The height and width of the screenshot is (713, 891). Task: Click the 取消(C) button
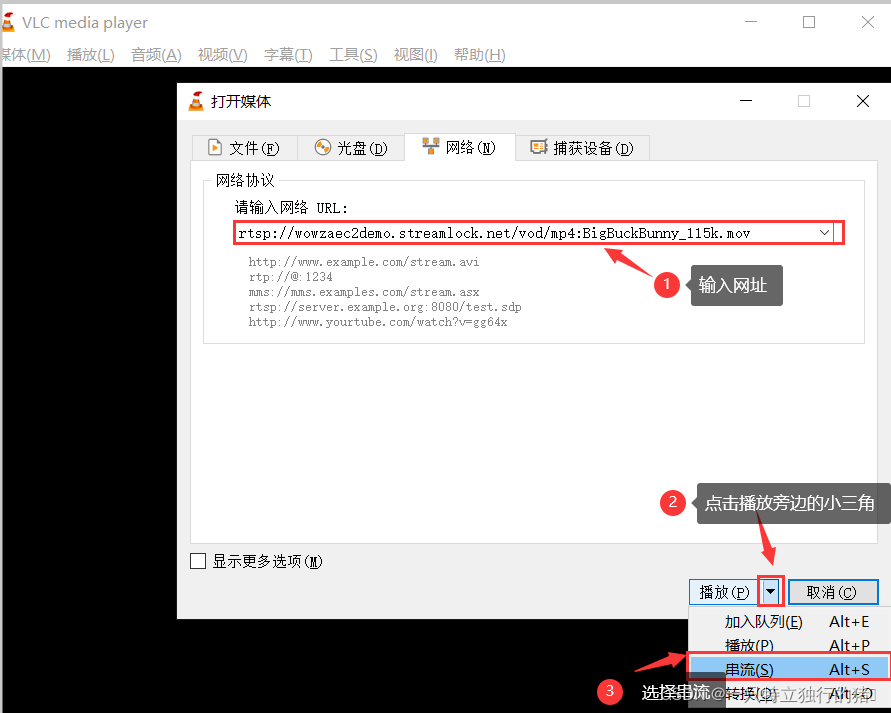click(832, 593)
